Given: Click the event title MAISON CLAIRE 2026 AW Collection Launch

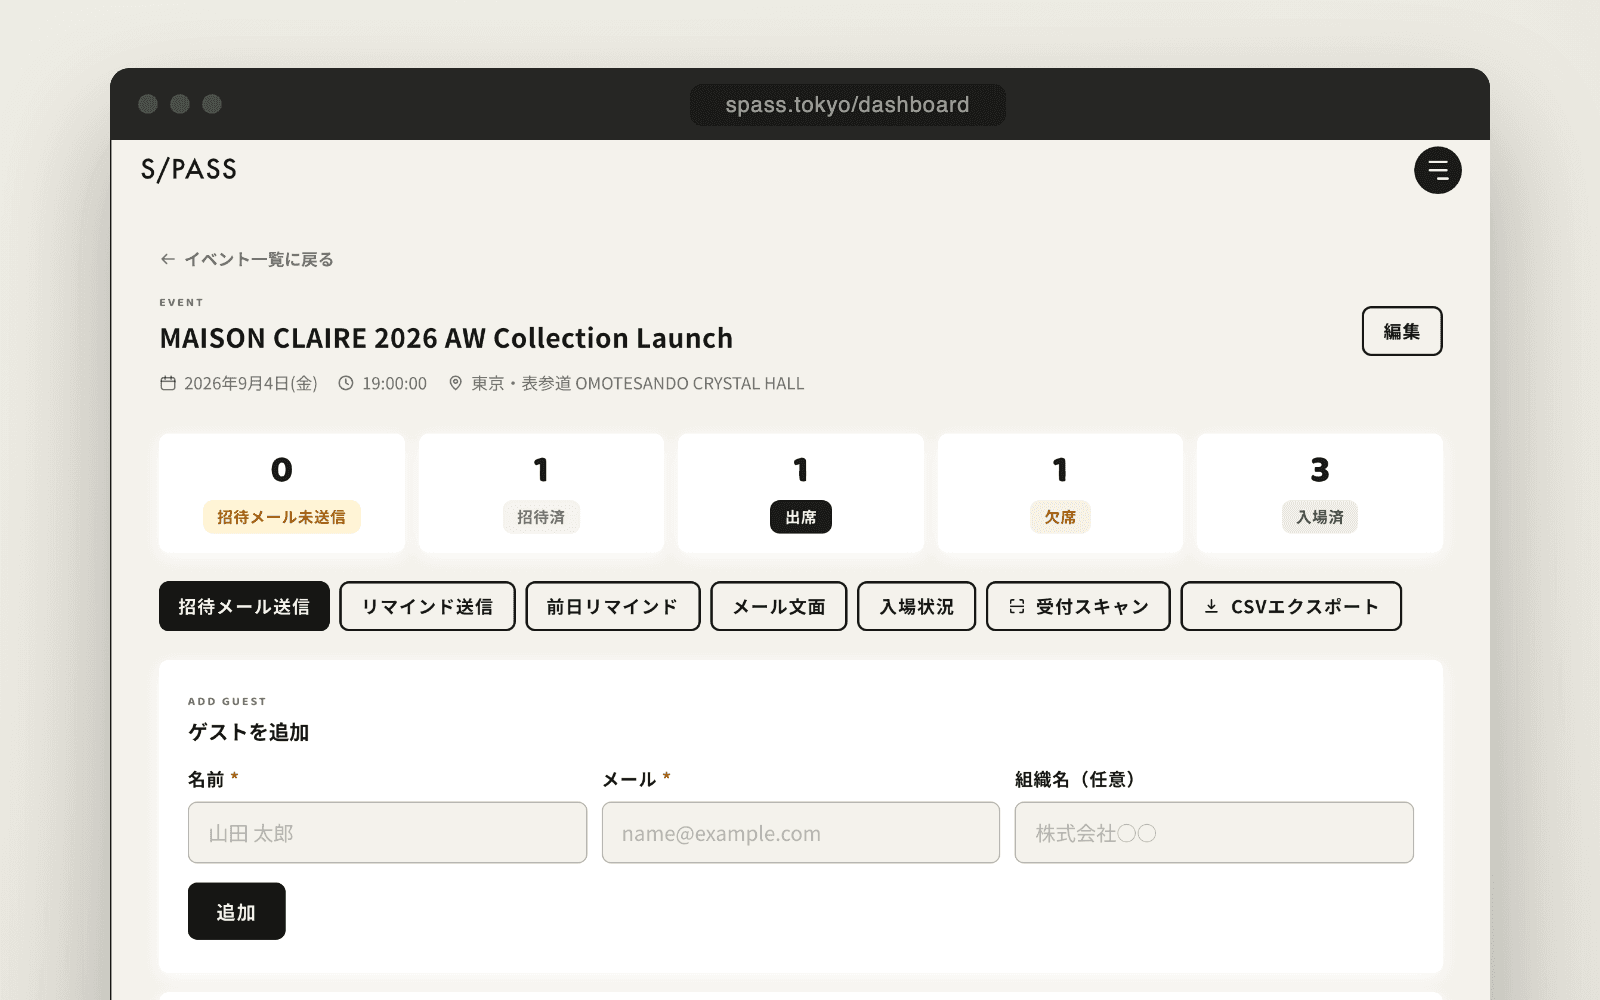Looking at the screenshot, I should point(446,338).
